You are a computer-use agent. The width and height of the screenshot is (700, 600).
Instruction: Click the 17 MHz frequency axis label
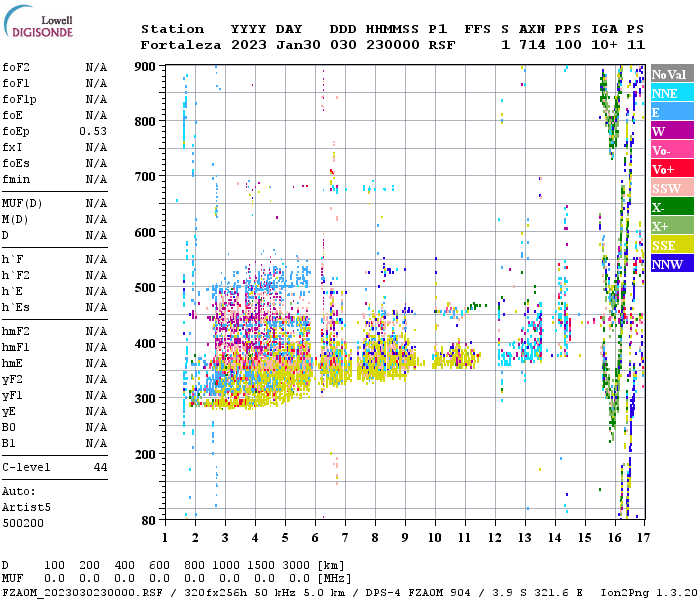point(643,538)
